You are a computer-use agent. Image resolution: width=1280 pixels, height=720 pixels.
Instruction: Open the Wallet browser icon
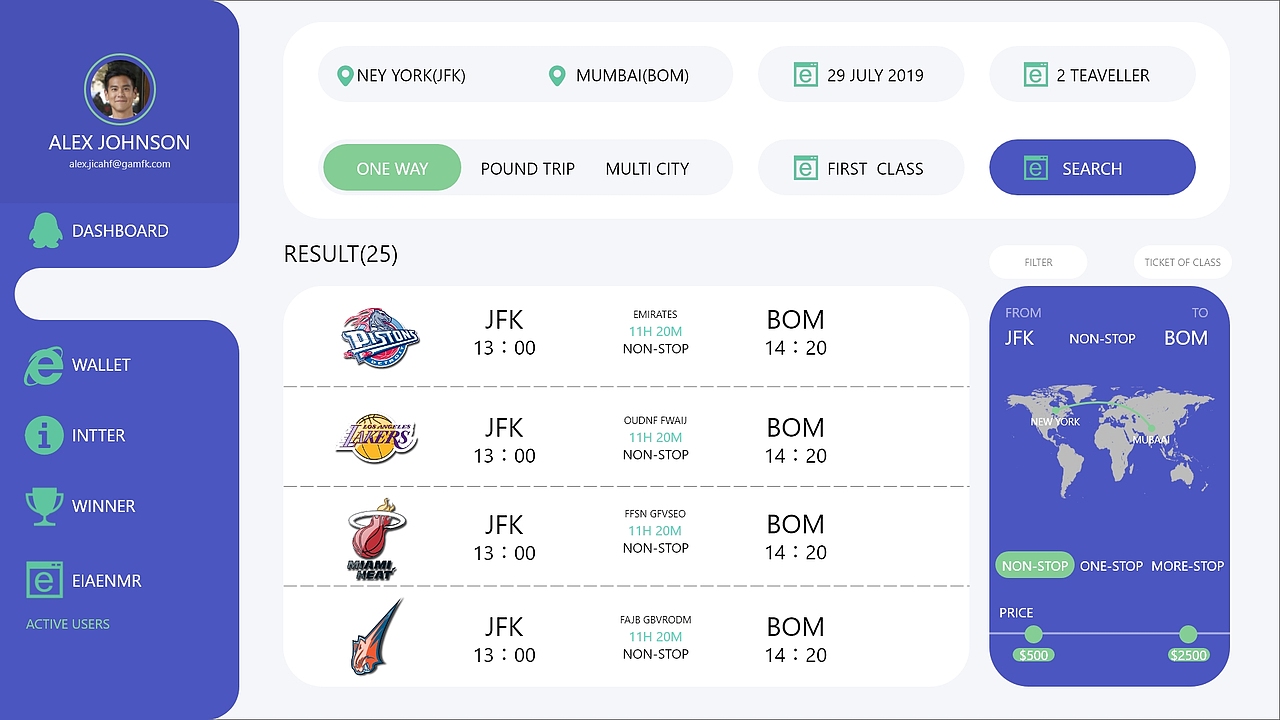click(x=44, y=365)
